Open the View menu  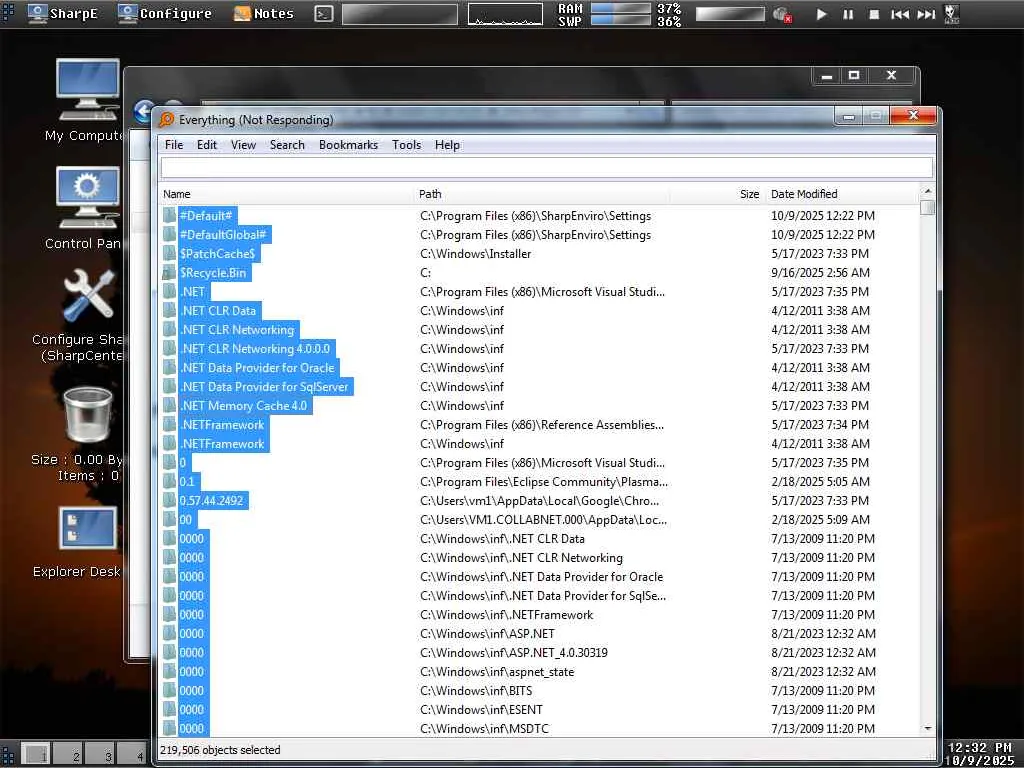coord(243,145)
